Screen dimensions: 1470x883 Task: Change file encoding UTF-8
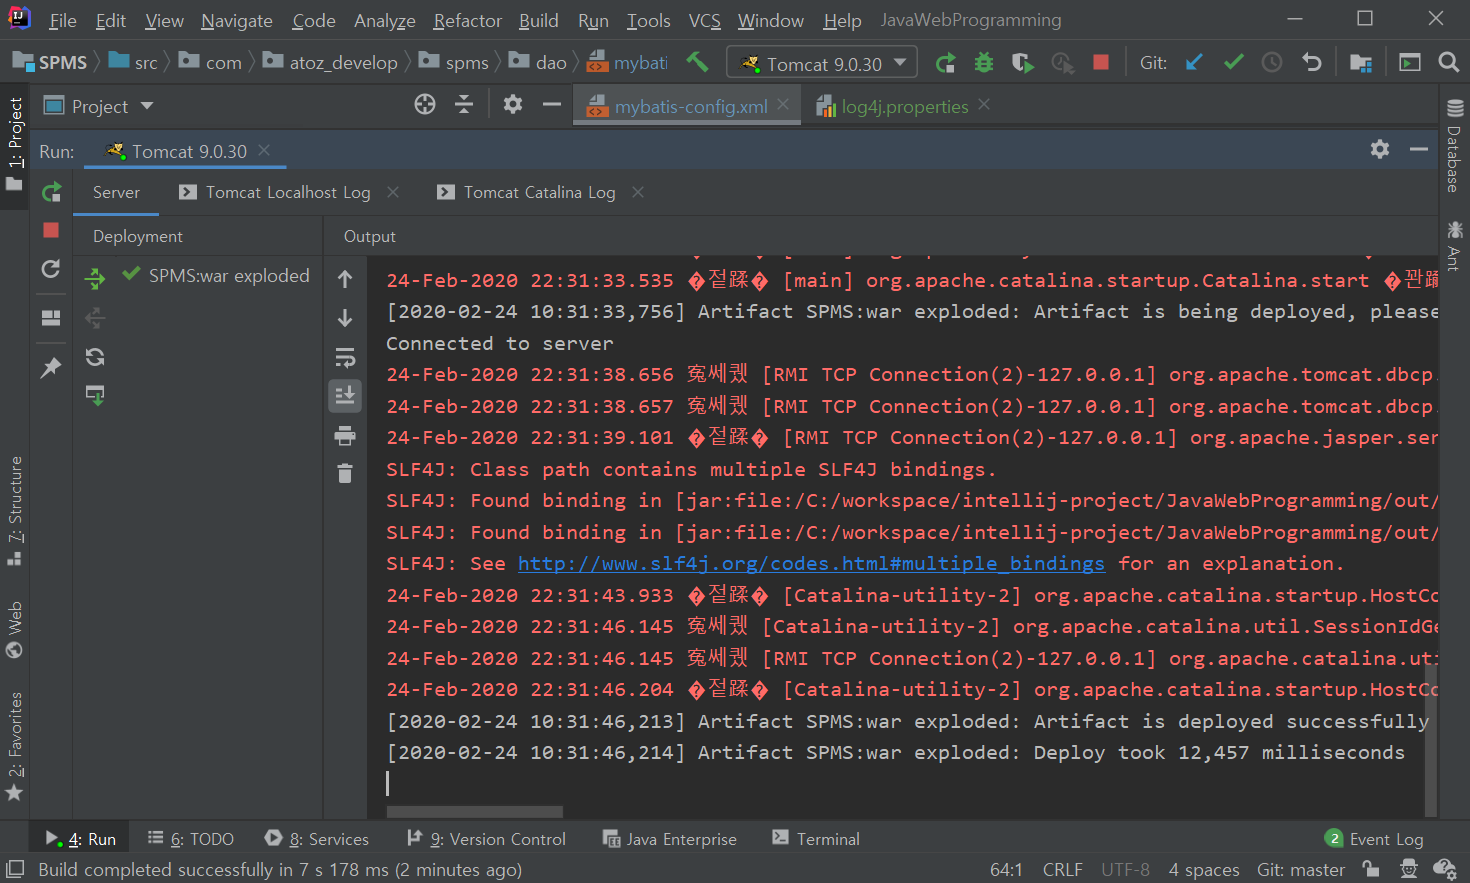coord(1125,870)
